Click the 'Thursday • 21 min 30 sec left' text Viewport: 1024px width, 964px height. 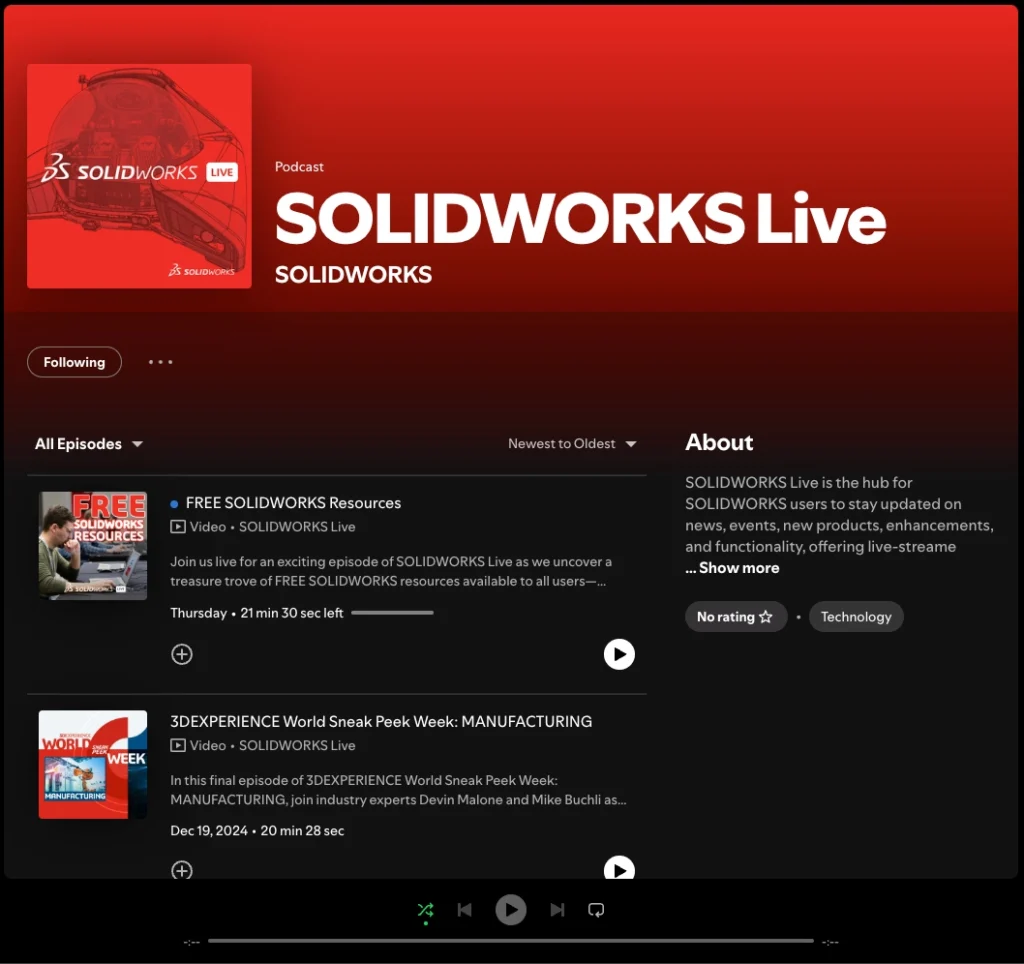(x=257, y=613)
